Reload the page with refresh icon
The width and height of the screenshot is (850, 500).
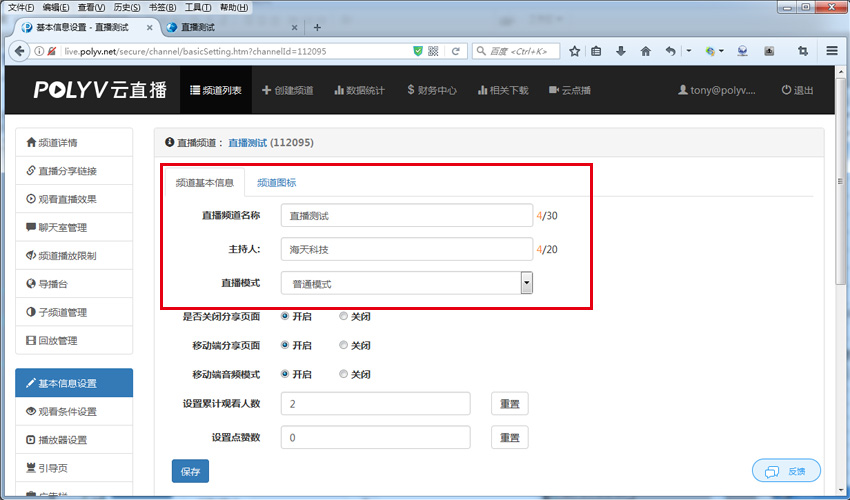coord(456,50)
